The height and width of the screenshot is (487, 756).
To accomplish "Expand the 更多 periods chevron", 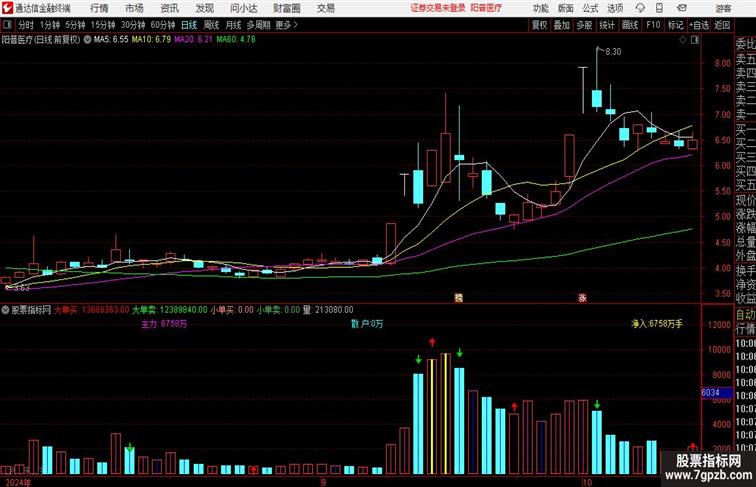I will click(x=287, y=25).
